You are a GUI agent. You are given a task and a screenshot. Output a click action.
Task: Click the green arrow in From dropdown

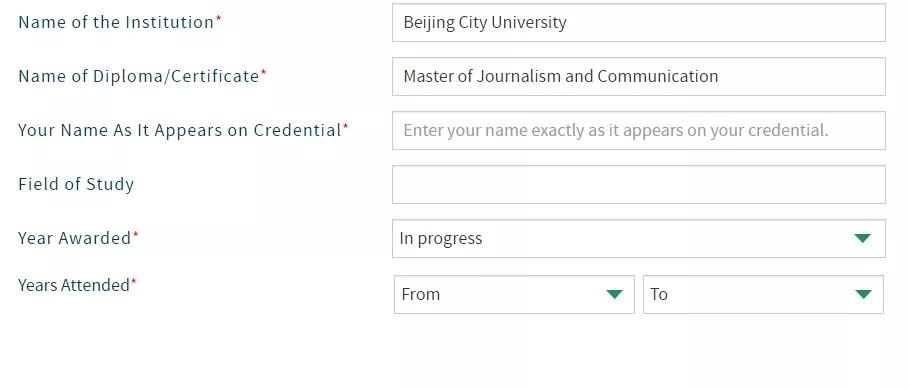click(615, 295)
